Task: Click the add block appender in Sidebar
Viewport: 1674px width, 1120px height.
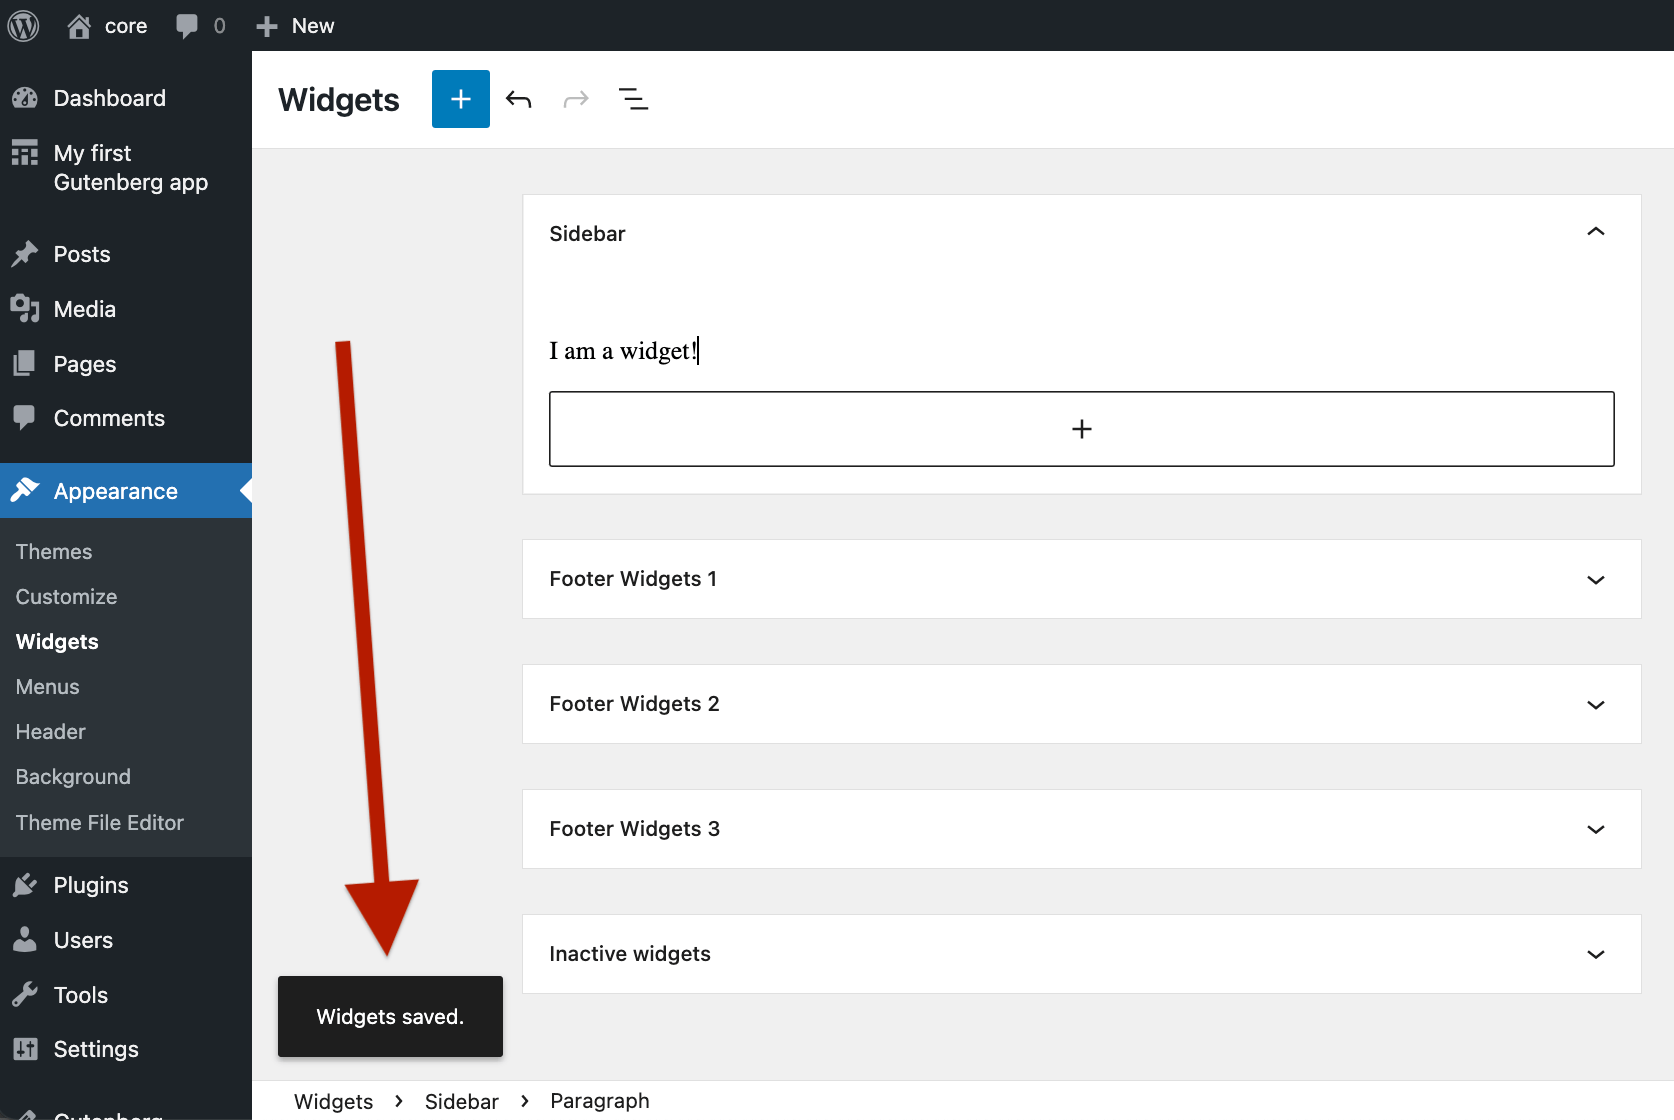Action: click(1081, 429)
